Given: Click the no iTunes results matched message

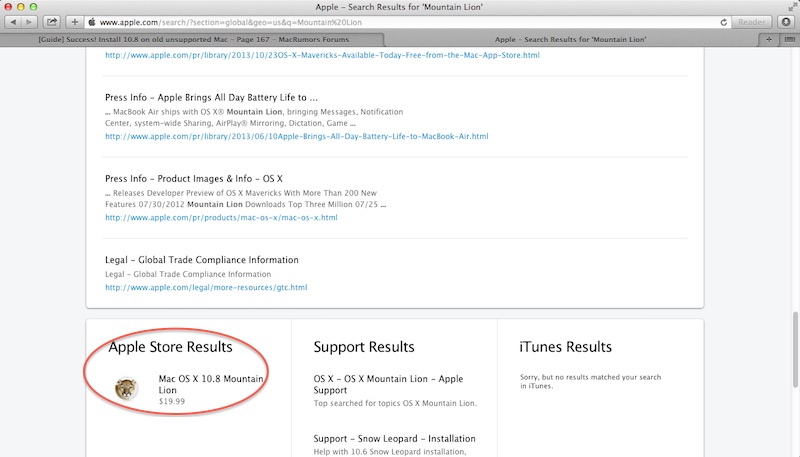Looking at the screenshot, I should 590,382.
